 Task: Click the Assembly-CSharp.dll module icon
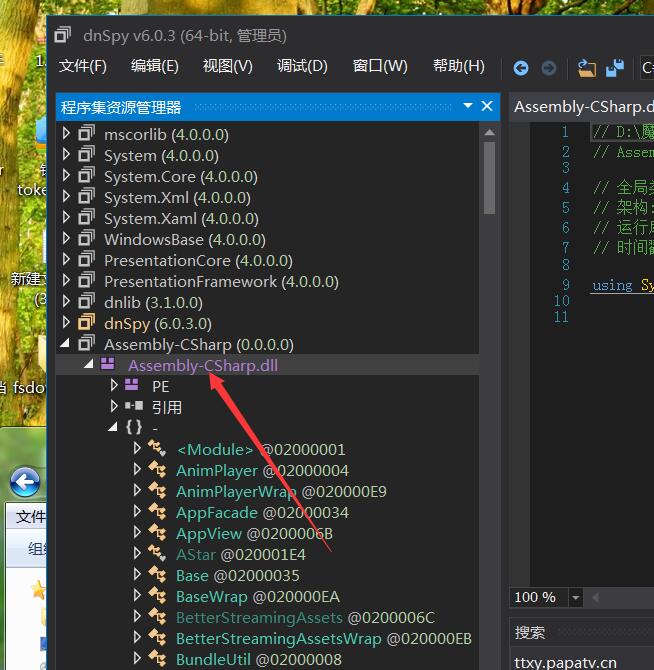coord(108,365)
